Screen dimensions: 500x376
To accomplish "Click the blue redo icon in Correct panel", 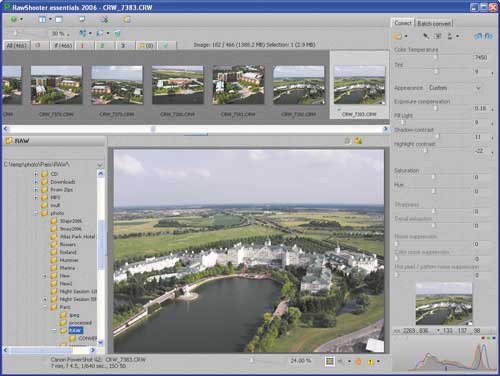I will [489, 36].
